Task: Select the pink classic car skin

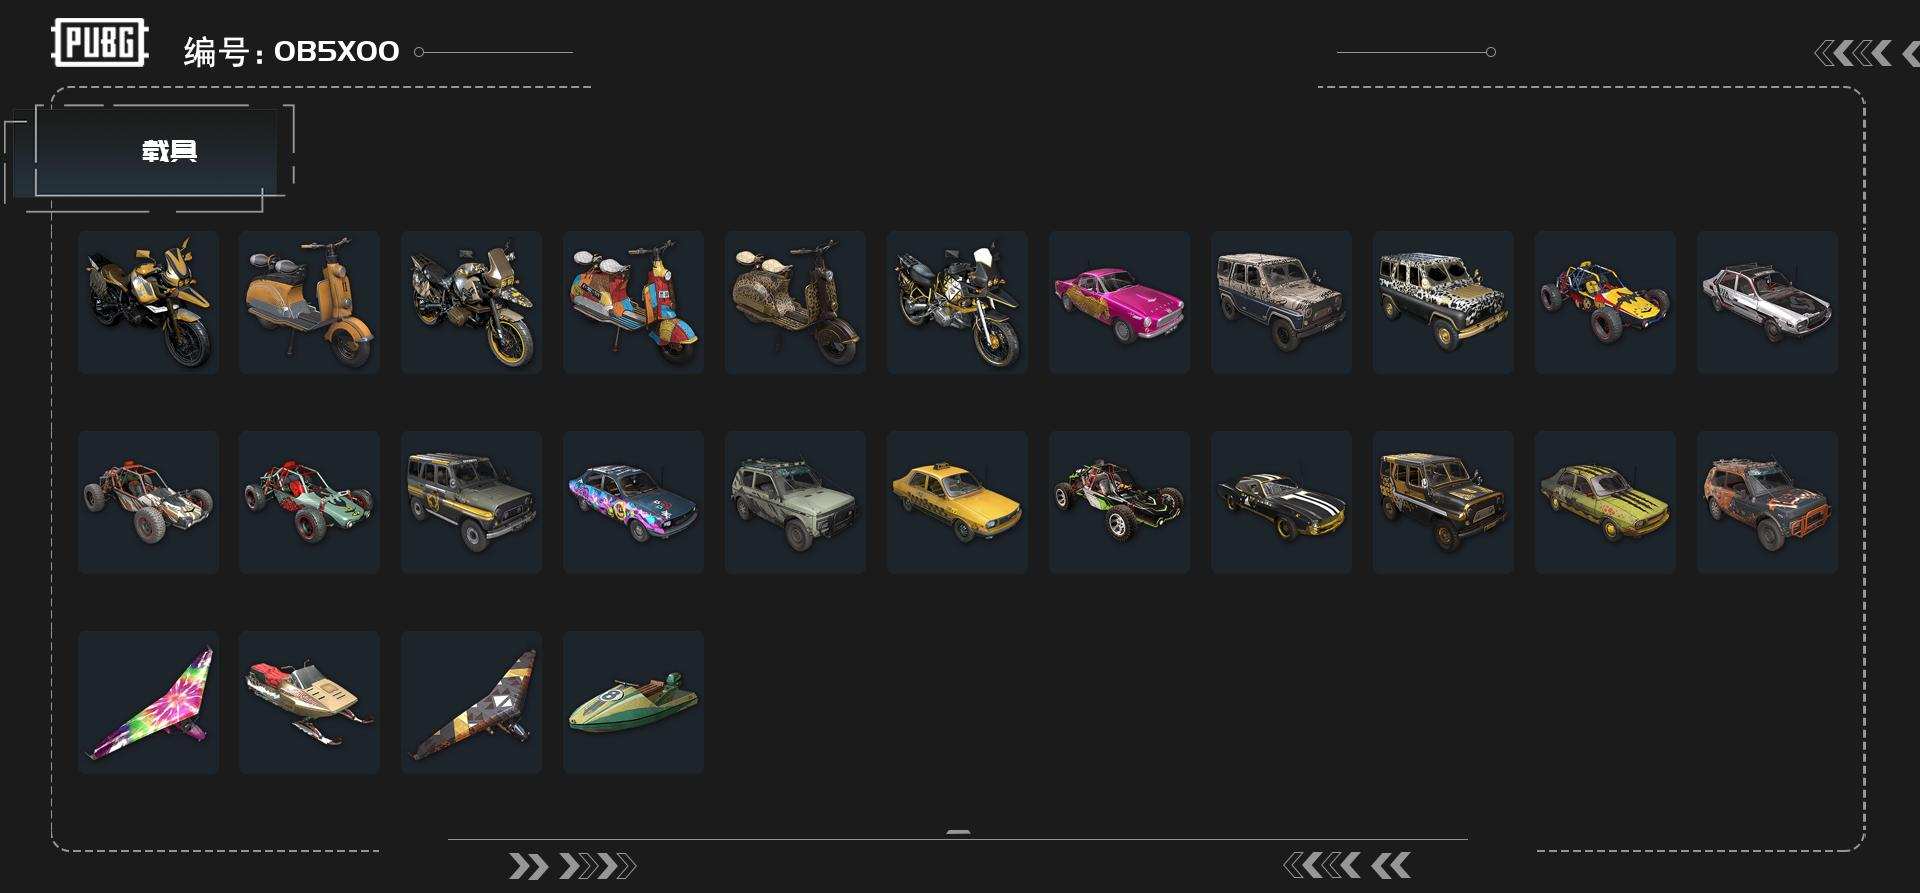Action: tap(1120, 303)
